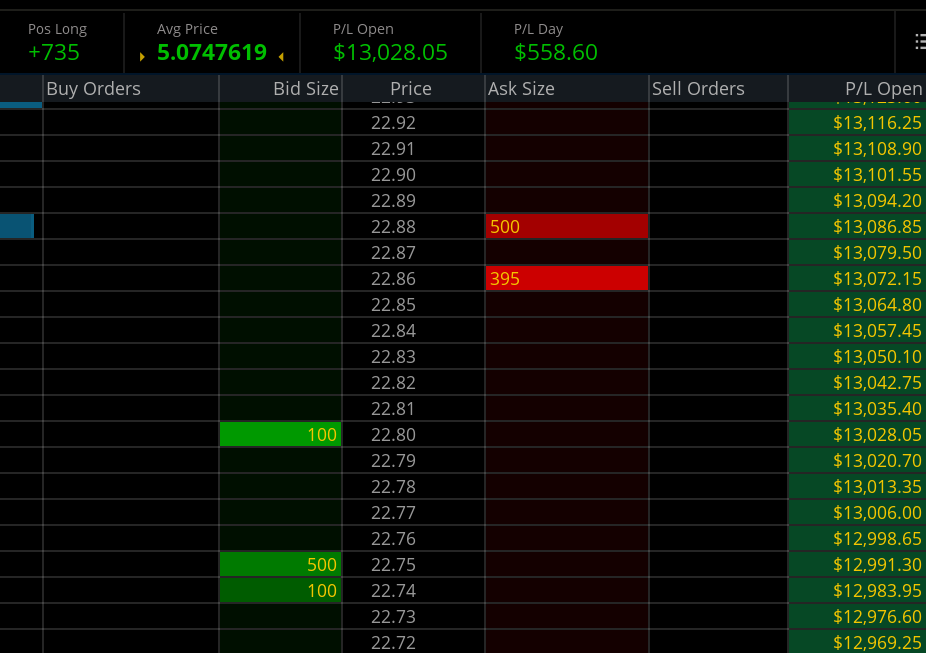Click price 22.83 in the ladder
Image resolution: width=926 pixels, height=653 pixels.
(393, 357)
